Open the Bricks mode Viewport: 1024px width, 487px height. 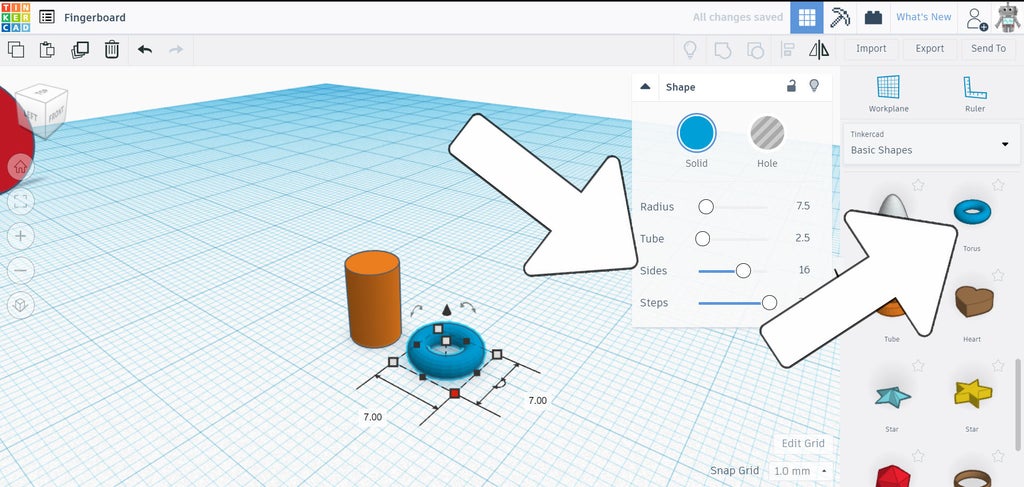point(873,18)
